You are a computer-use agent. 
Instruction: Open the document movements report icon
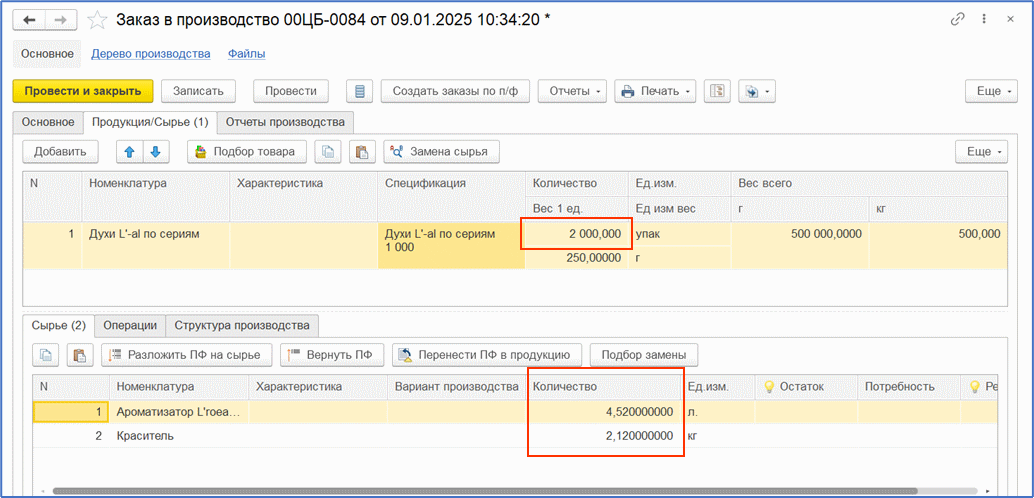pos(359,91)
